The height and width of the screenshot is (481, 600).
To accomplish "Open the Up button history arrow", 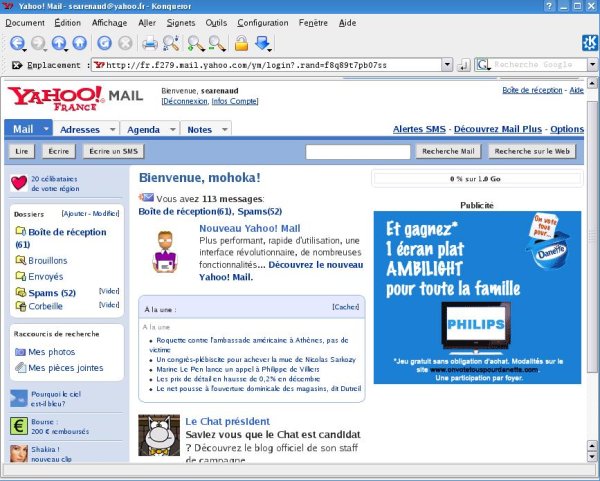I will tap(67, 50).
